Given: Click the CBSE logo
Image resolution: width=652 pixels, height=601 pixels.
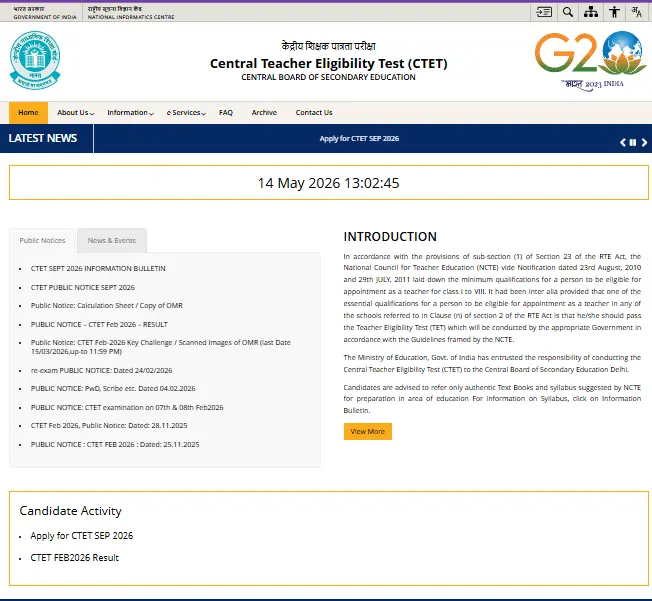Looking at the screenshot, I should coord(35,60).
